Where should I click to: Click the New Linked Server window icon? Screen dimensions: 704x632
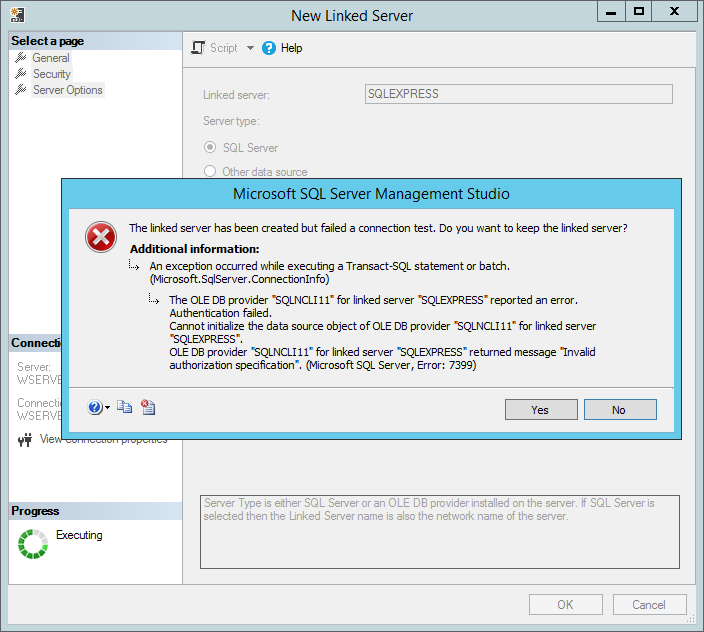pyautogui.click(x=18, y=15)
